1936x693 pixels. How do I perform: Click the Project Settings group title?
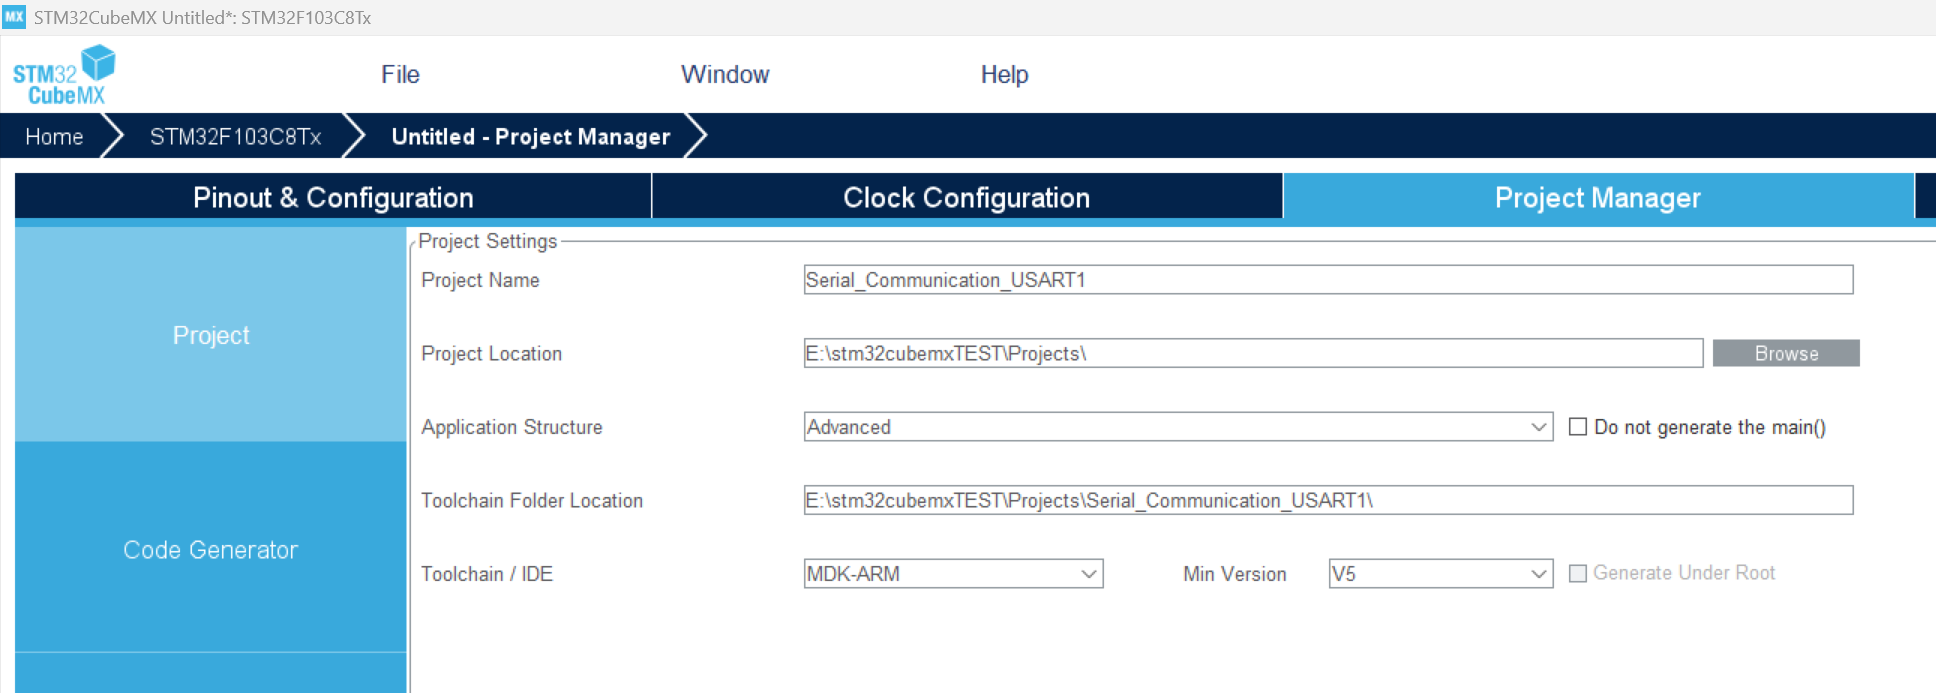pos(487,241)
